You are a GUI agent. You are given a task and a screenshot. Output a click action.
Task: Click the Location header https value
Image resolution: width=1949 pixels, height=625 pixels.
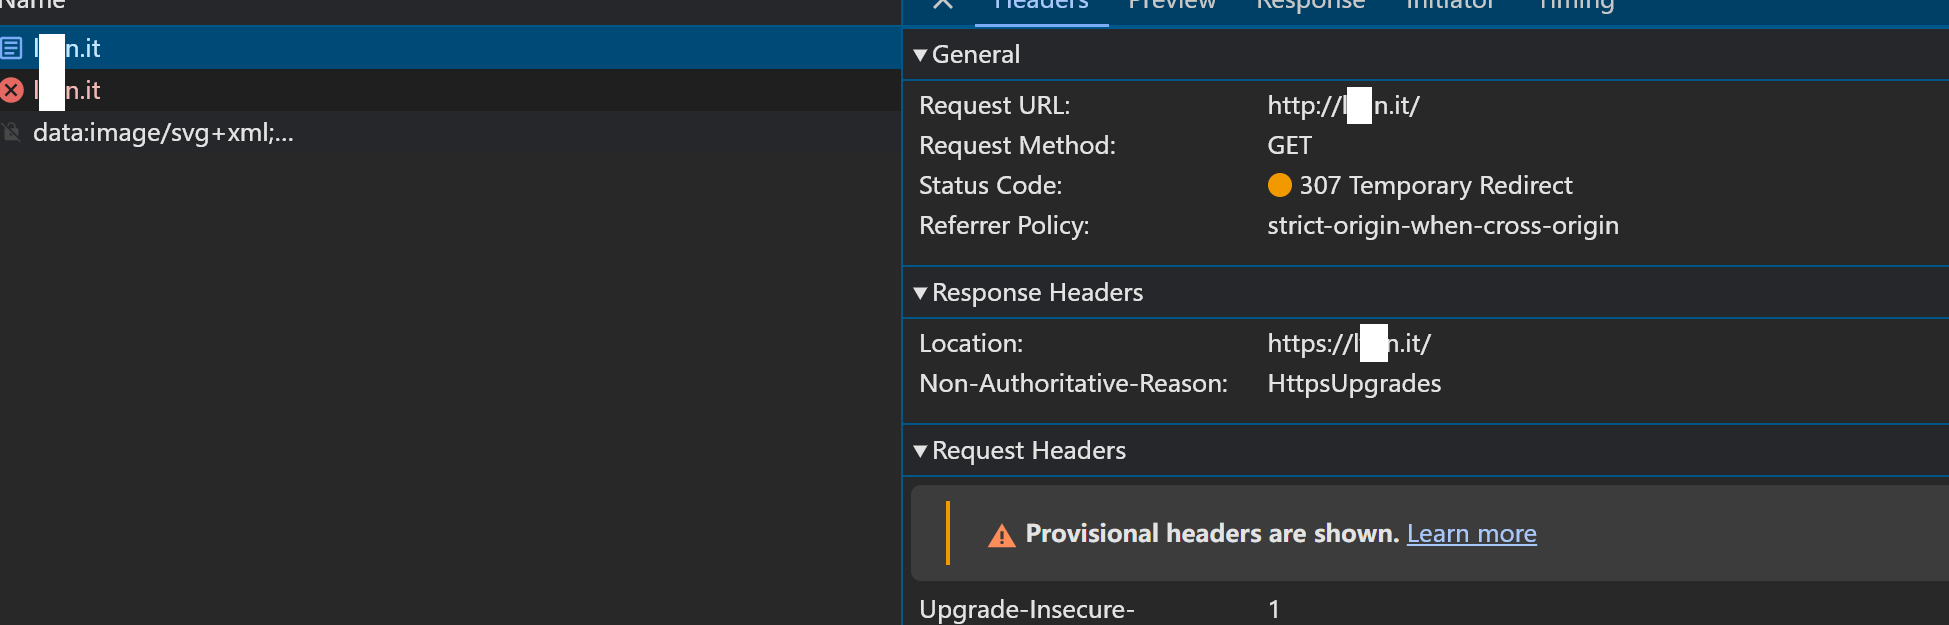[x=1348, y=343]
